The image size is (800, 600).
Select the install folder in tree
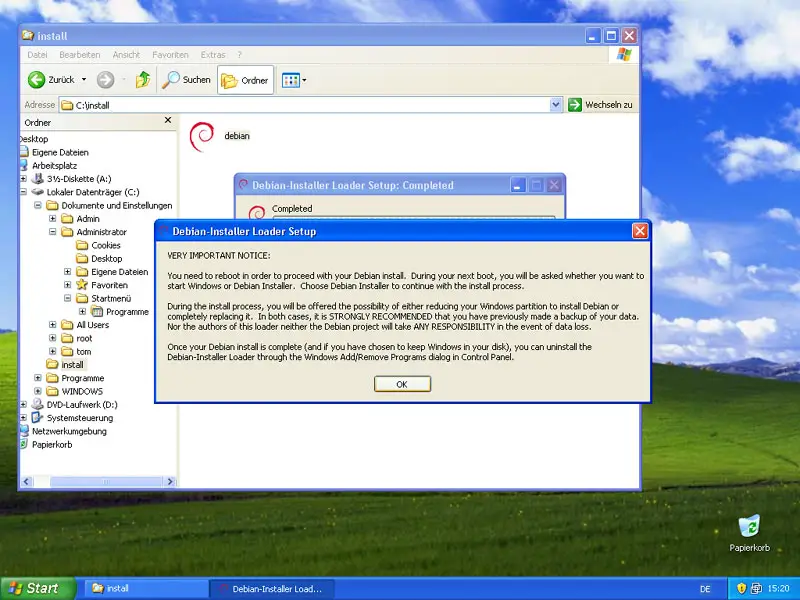click(65, 364)
